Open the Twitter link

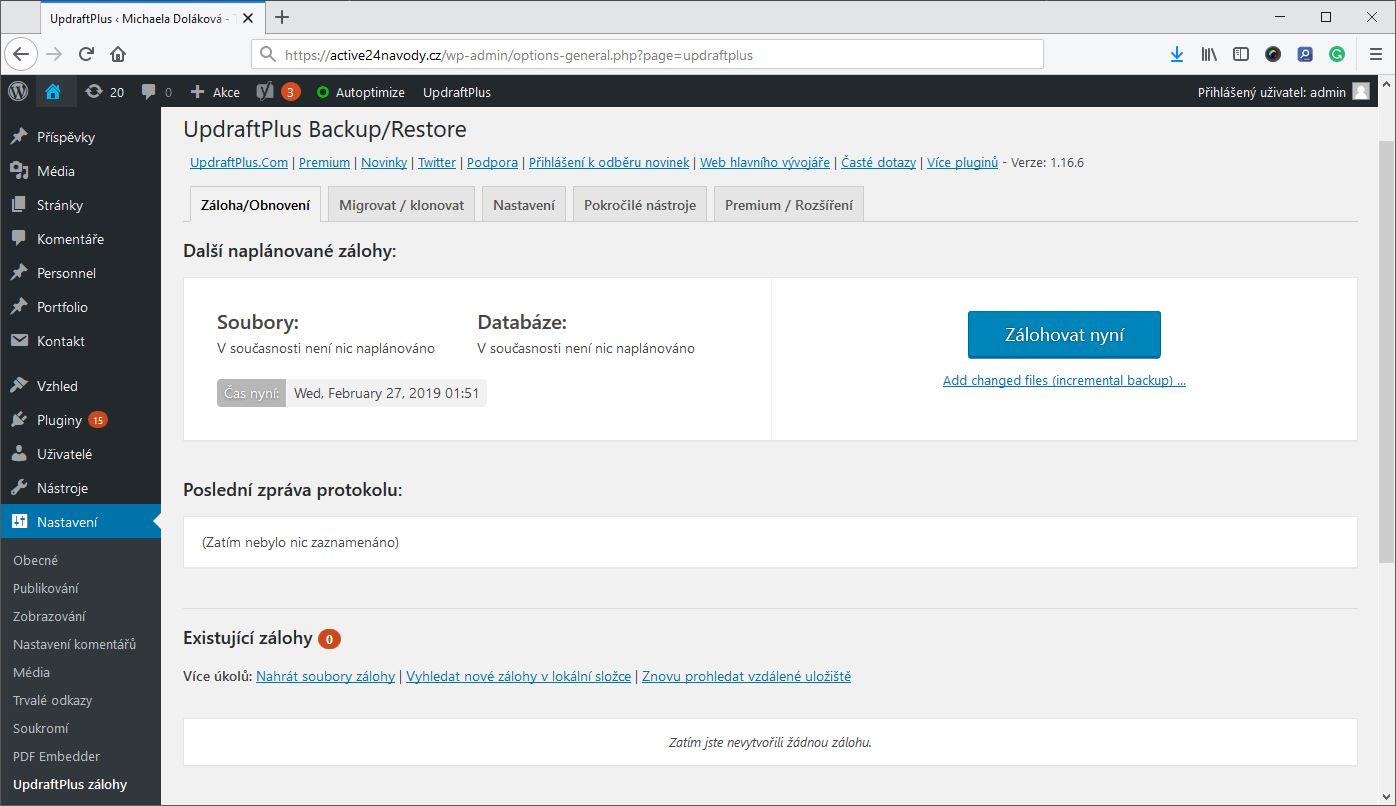437,162
